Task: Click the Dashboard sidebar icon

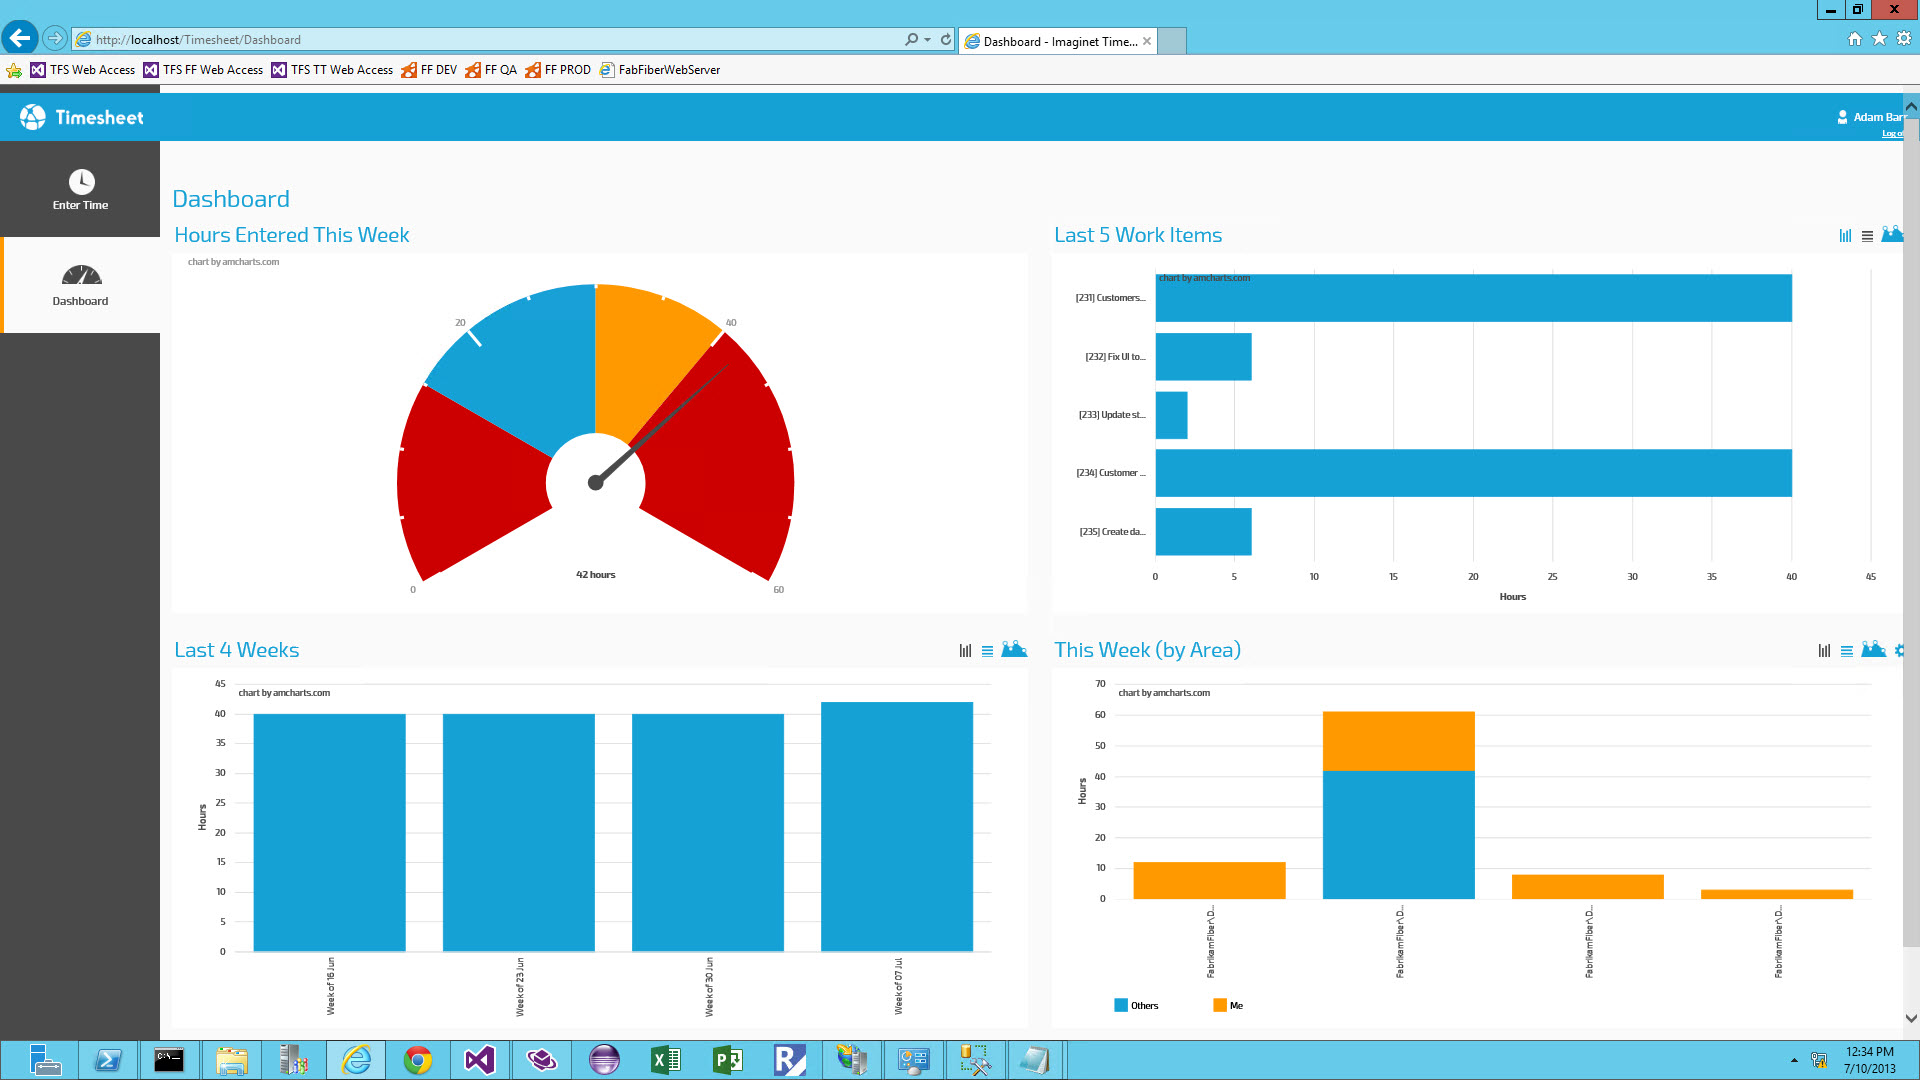Action: click(x=79, y=277)
